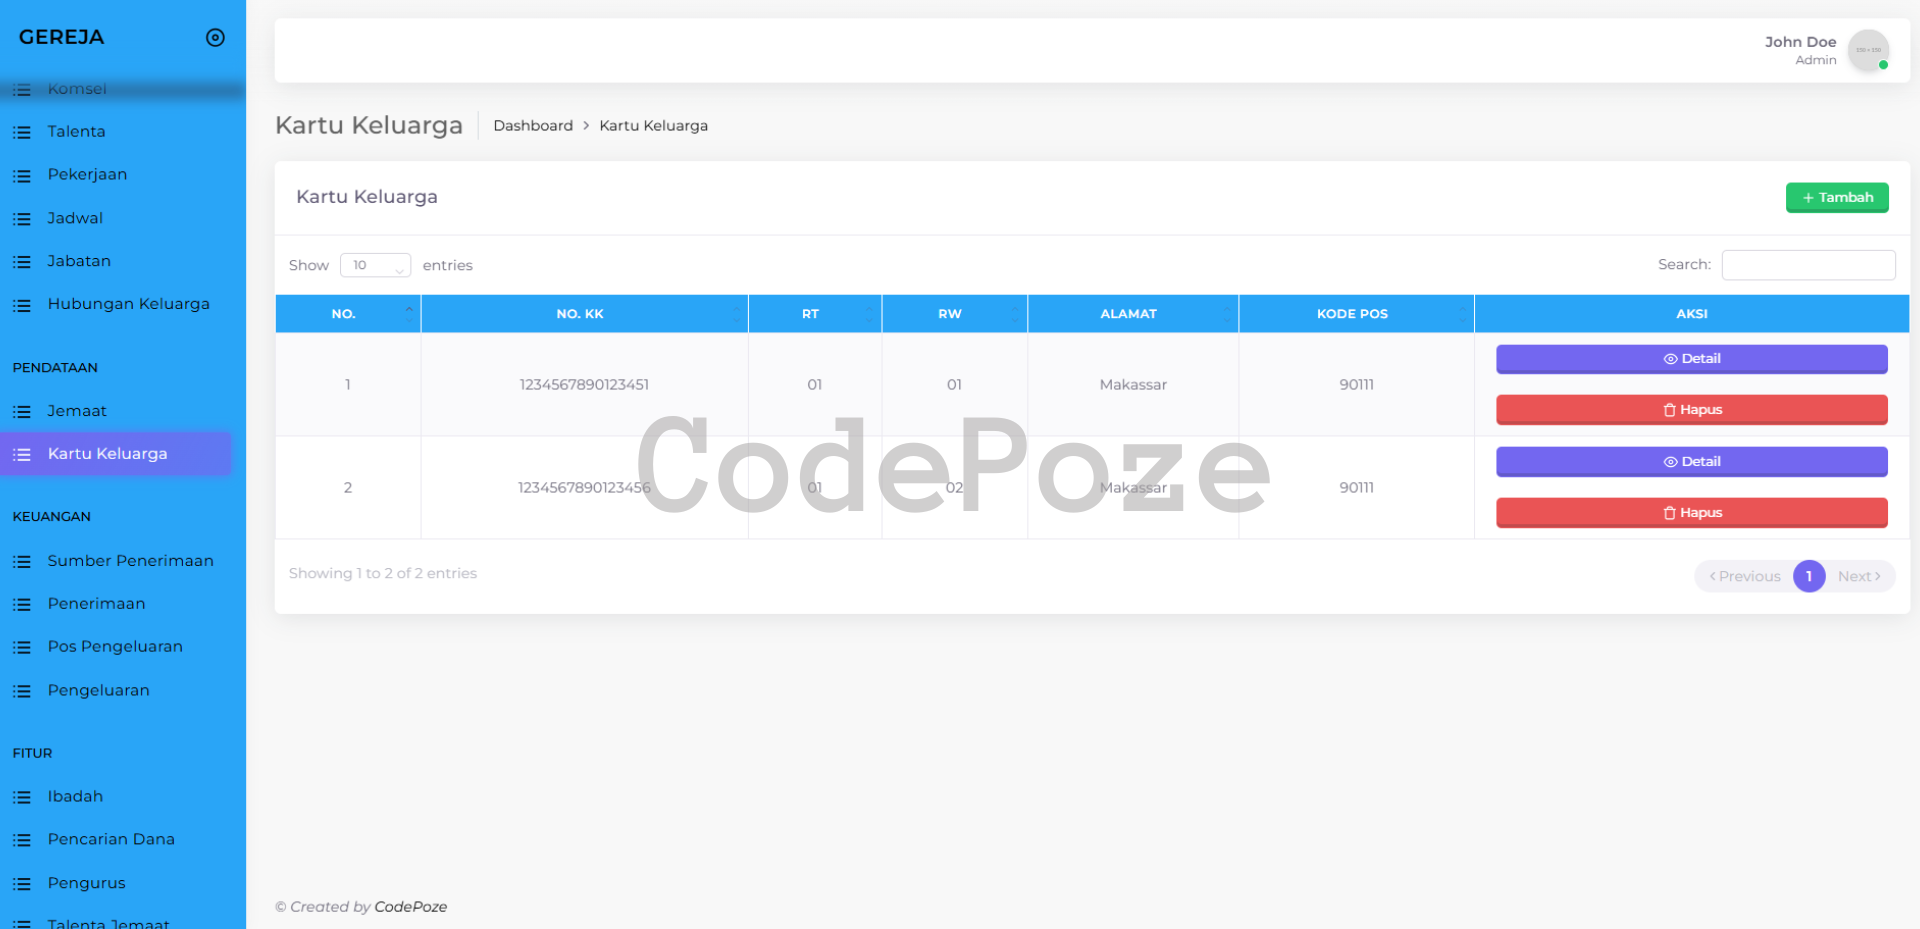Sort the table by KODE POS column
The width and height of the screenshot is (1920, 929).
1352,314
